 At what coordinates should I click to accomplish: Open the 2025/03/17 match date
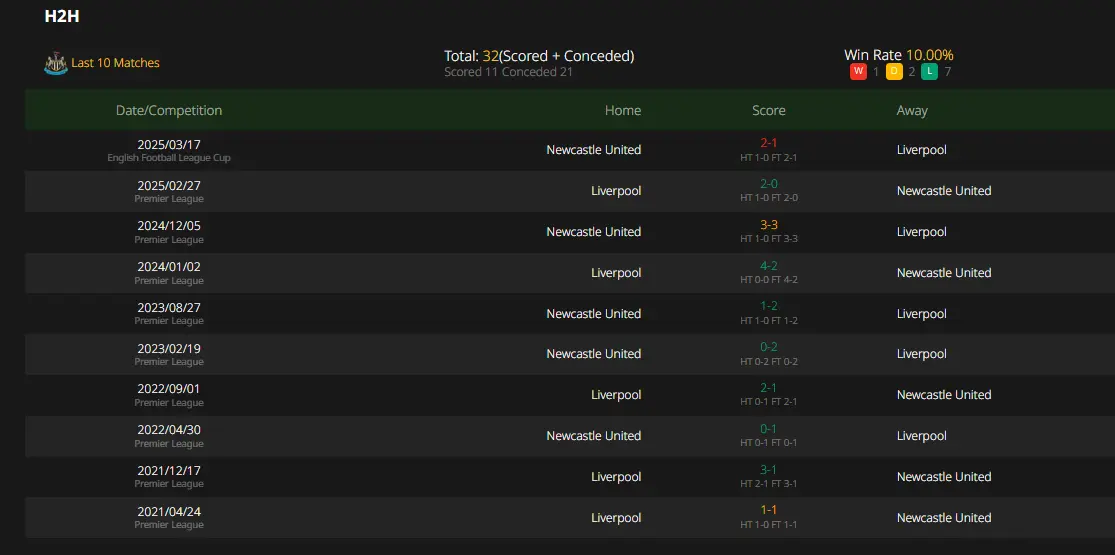pos(169,144)
